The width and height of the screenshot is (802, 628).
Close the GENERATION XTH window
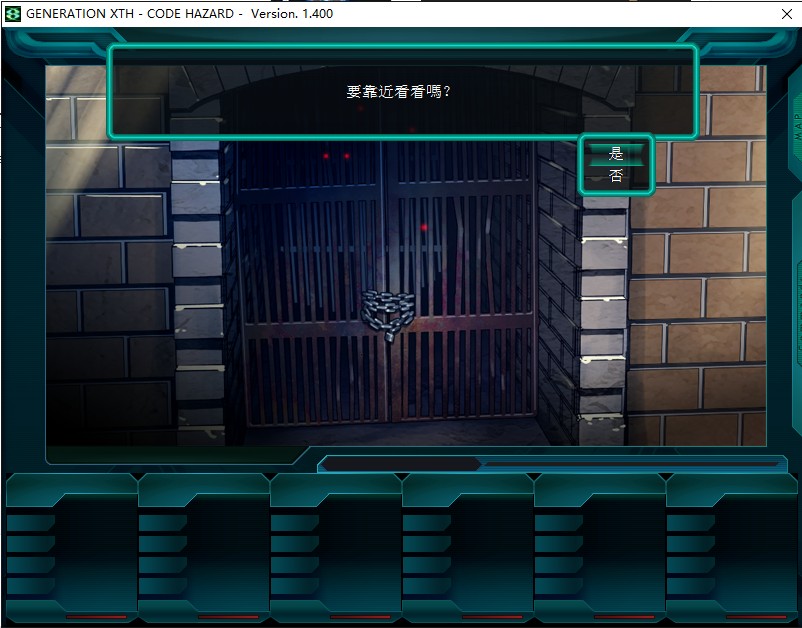pos(787,14)
